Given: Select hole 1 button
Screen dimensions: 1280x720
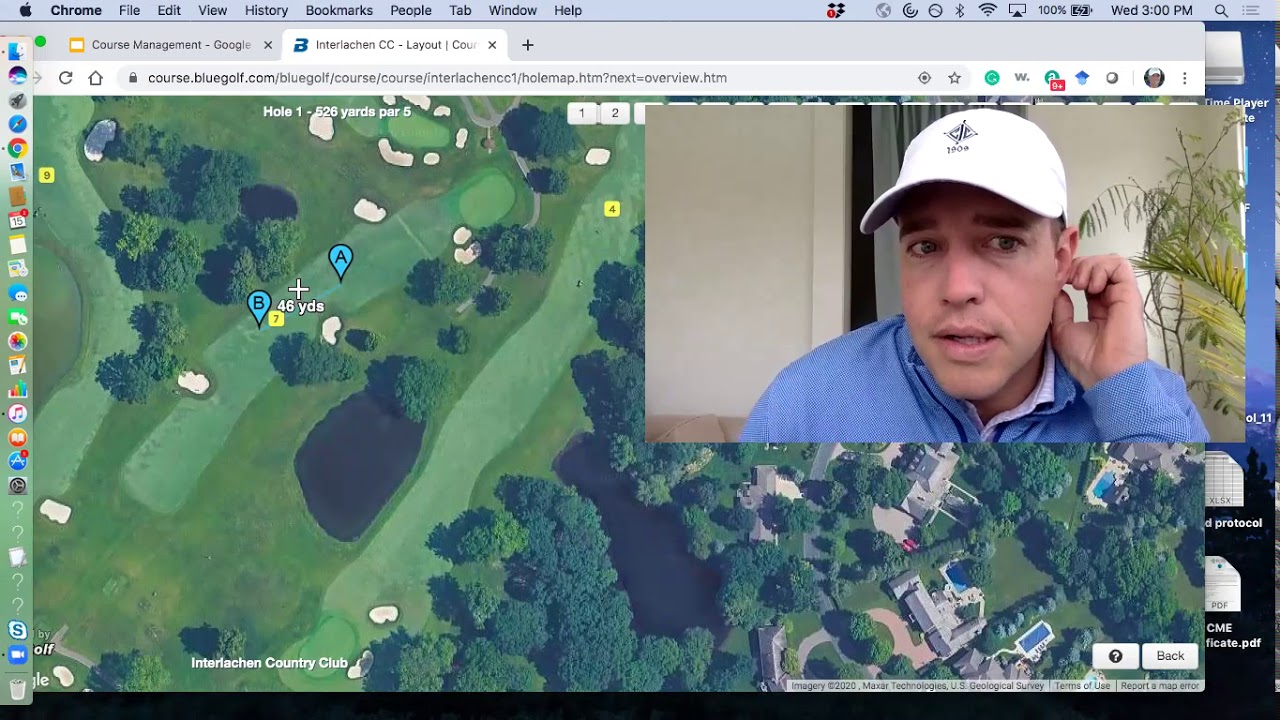Looking at the screenshot, I should coord(582,113).
